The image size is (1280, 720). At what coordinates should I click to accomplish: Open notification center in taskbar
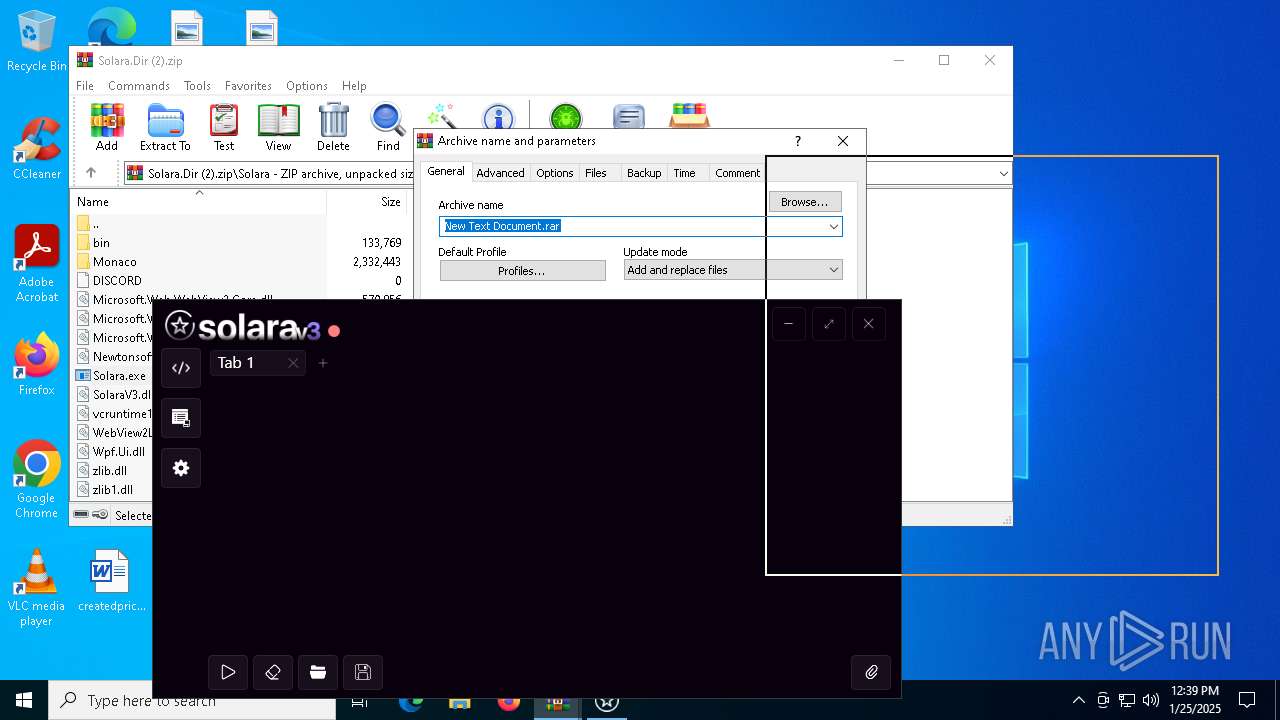pyautogui.click(x=1247, y=700)
